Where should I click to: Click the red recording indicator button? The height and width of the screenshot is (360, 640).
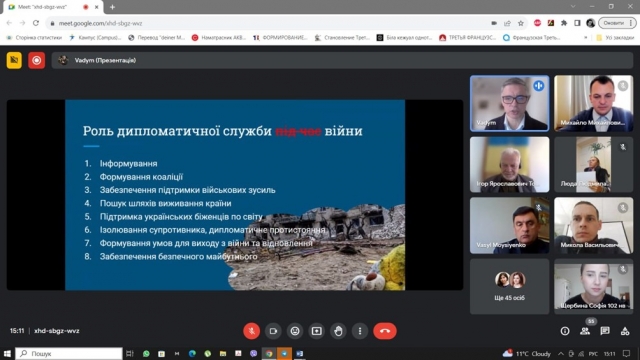(36, 60)
